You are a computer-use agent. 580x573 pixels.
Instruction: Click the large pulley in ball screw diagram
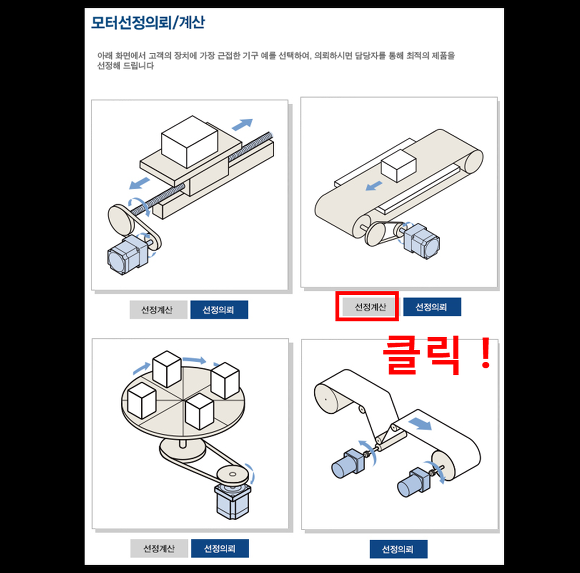[122, 220]
